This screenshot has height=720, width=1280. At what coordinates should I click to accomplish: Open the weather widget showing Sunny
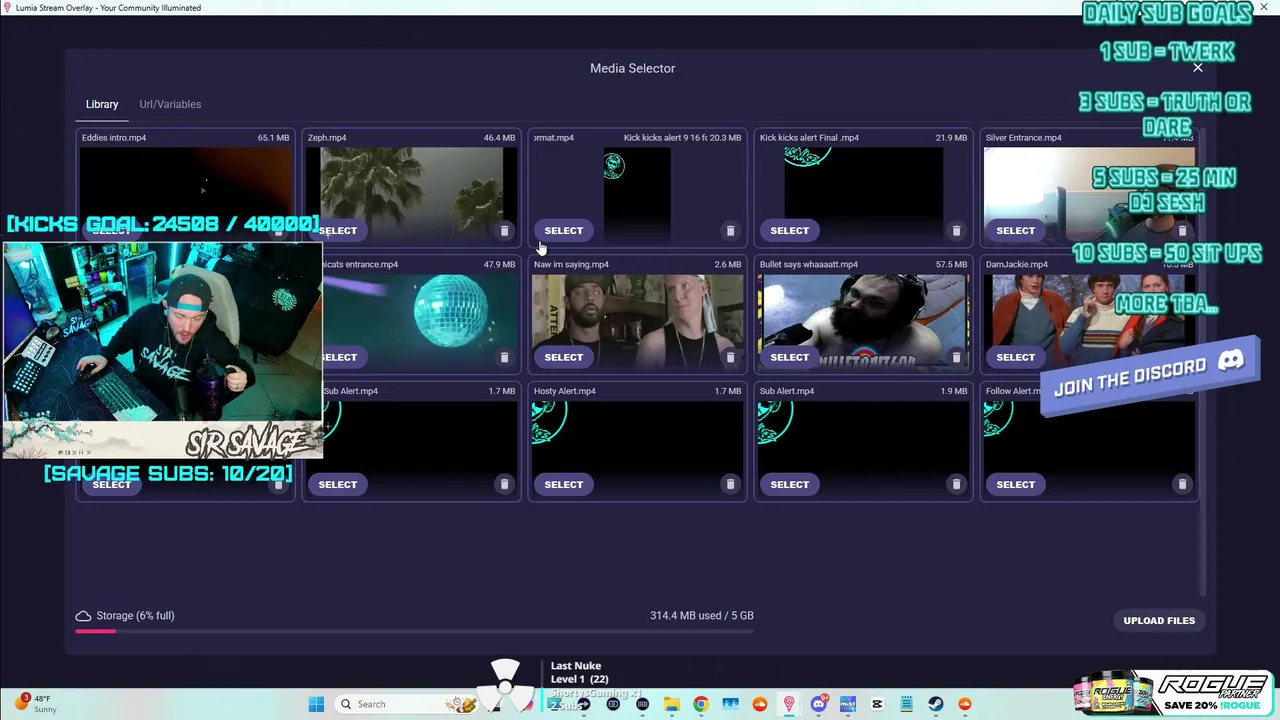[37, 704]
